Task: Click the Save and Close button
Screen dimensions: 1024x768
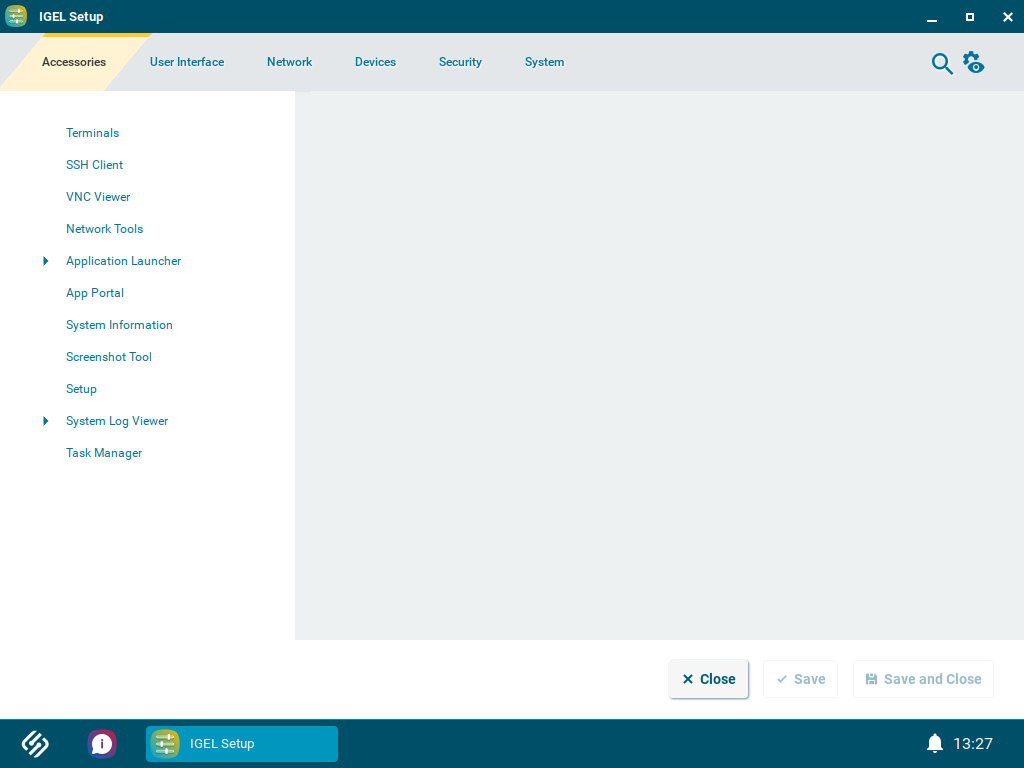Action: [923, 679]
